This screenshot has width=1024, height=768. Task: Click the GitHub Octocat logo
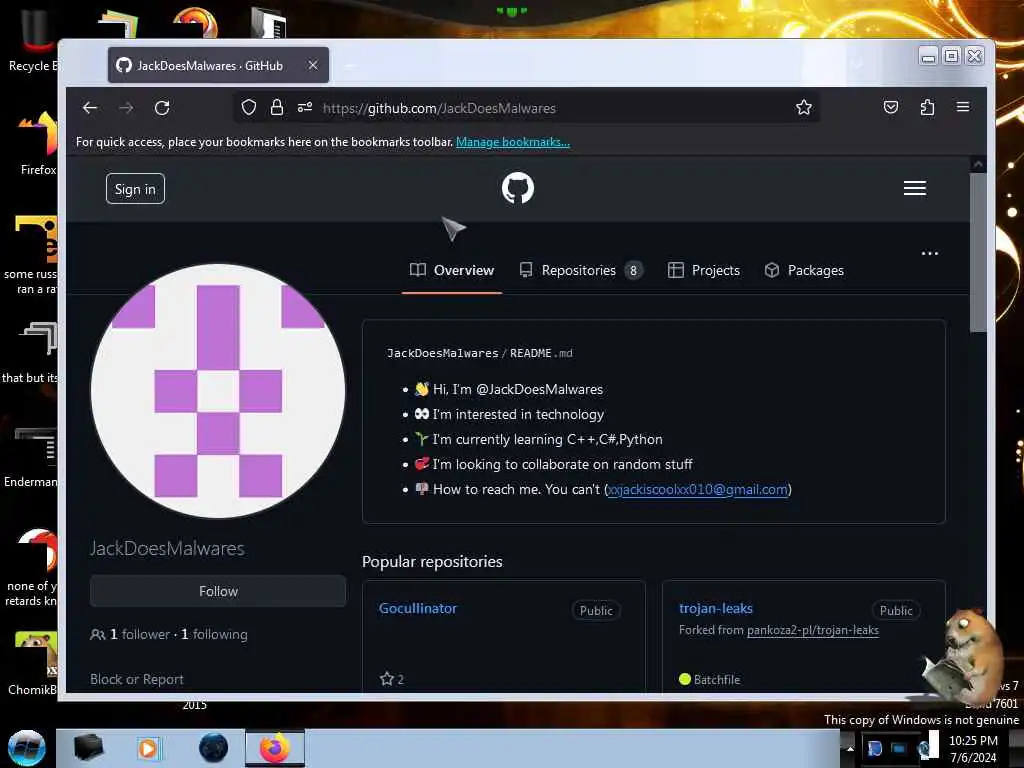518,189
